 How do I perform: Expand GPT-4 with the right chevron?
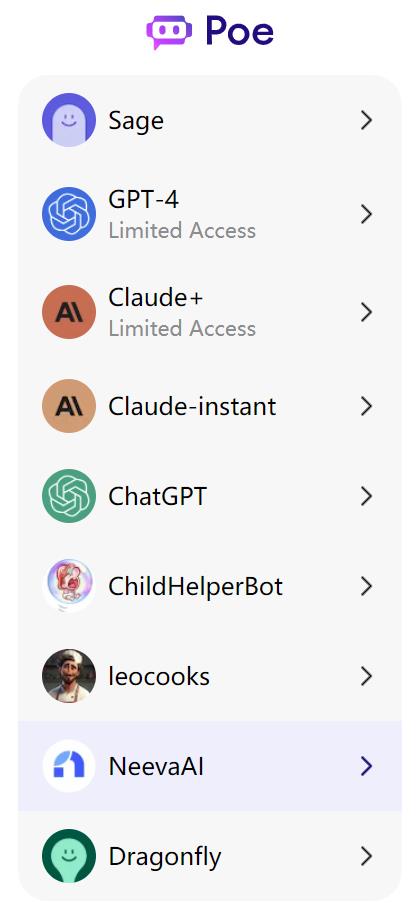pyautogui.click(x=366, y=214)
